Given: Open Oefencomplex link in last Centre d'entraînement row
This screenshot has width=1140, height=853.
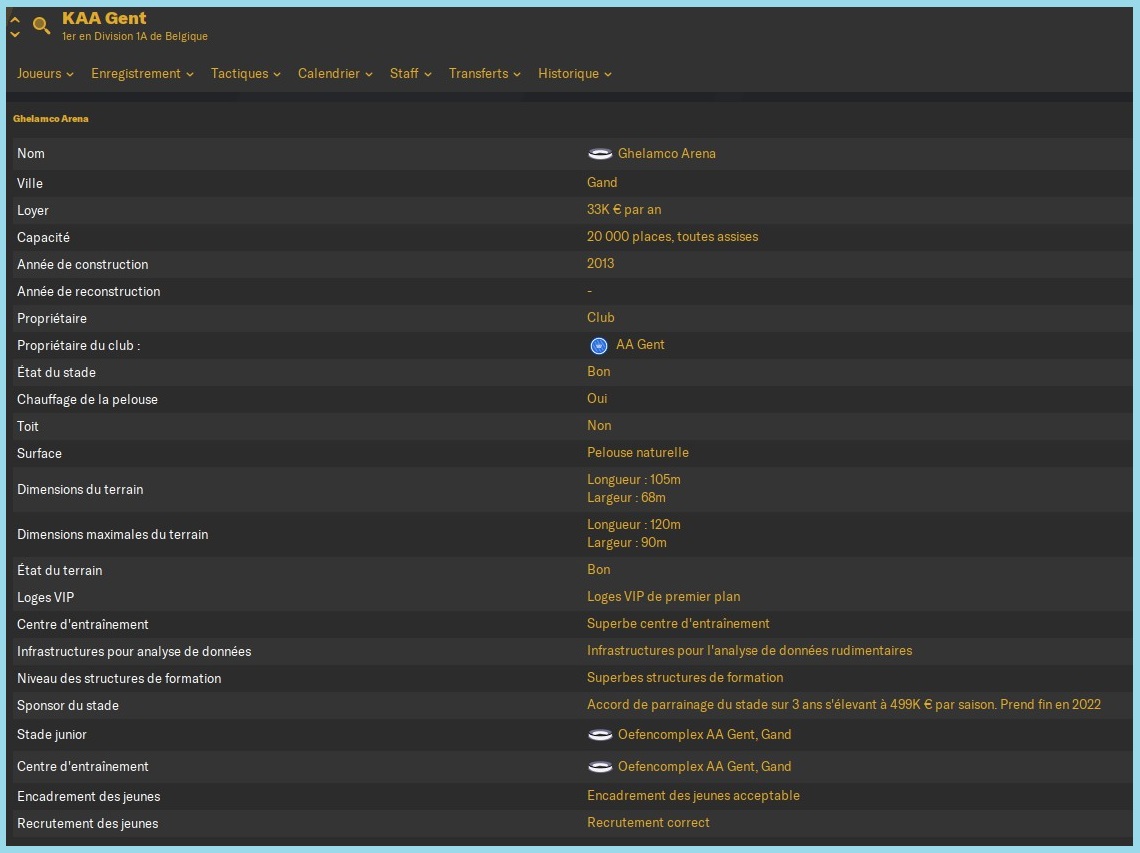Looking at the screenshot, I should [705, 766].
